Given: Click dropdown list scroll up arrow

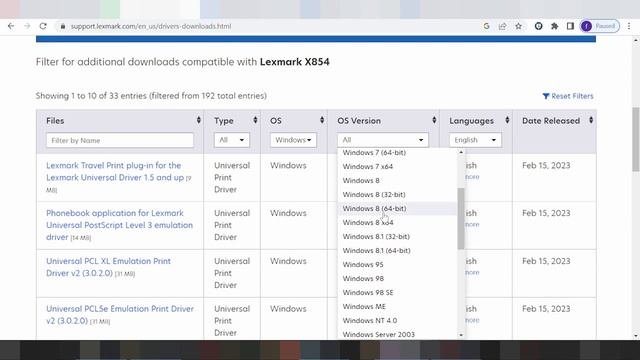Looking at the screenshot, I should point(461,152).
